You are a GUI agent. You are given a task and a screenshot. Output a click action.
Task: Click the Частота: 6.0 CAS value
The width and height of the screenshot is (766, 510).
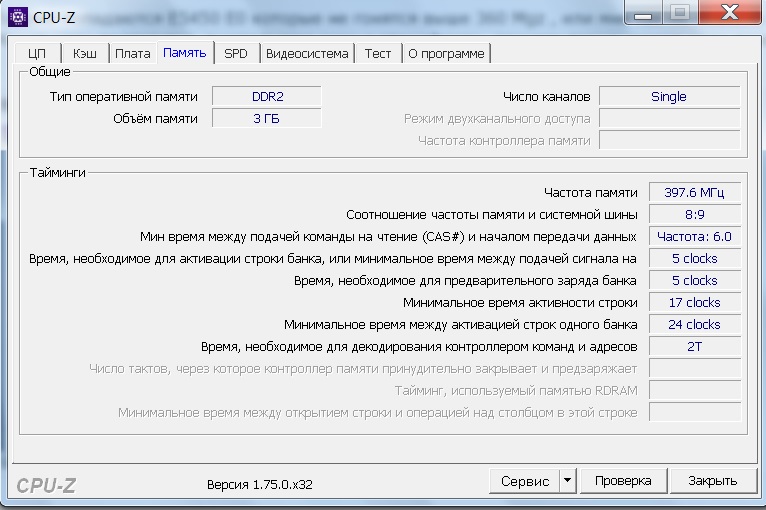tap(695, 236)
